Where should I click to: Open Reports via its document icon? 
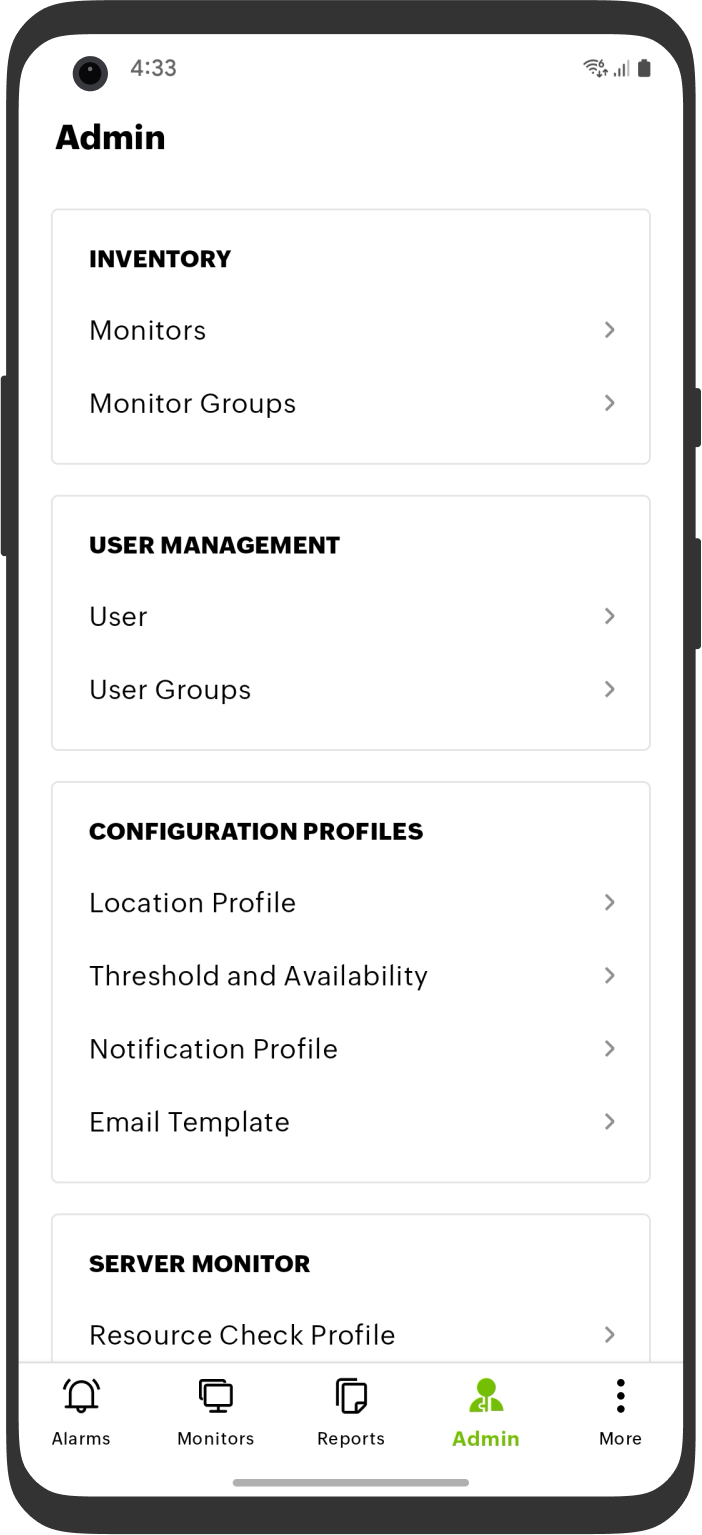tap(350, 1395)
